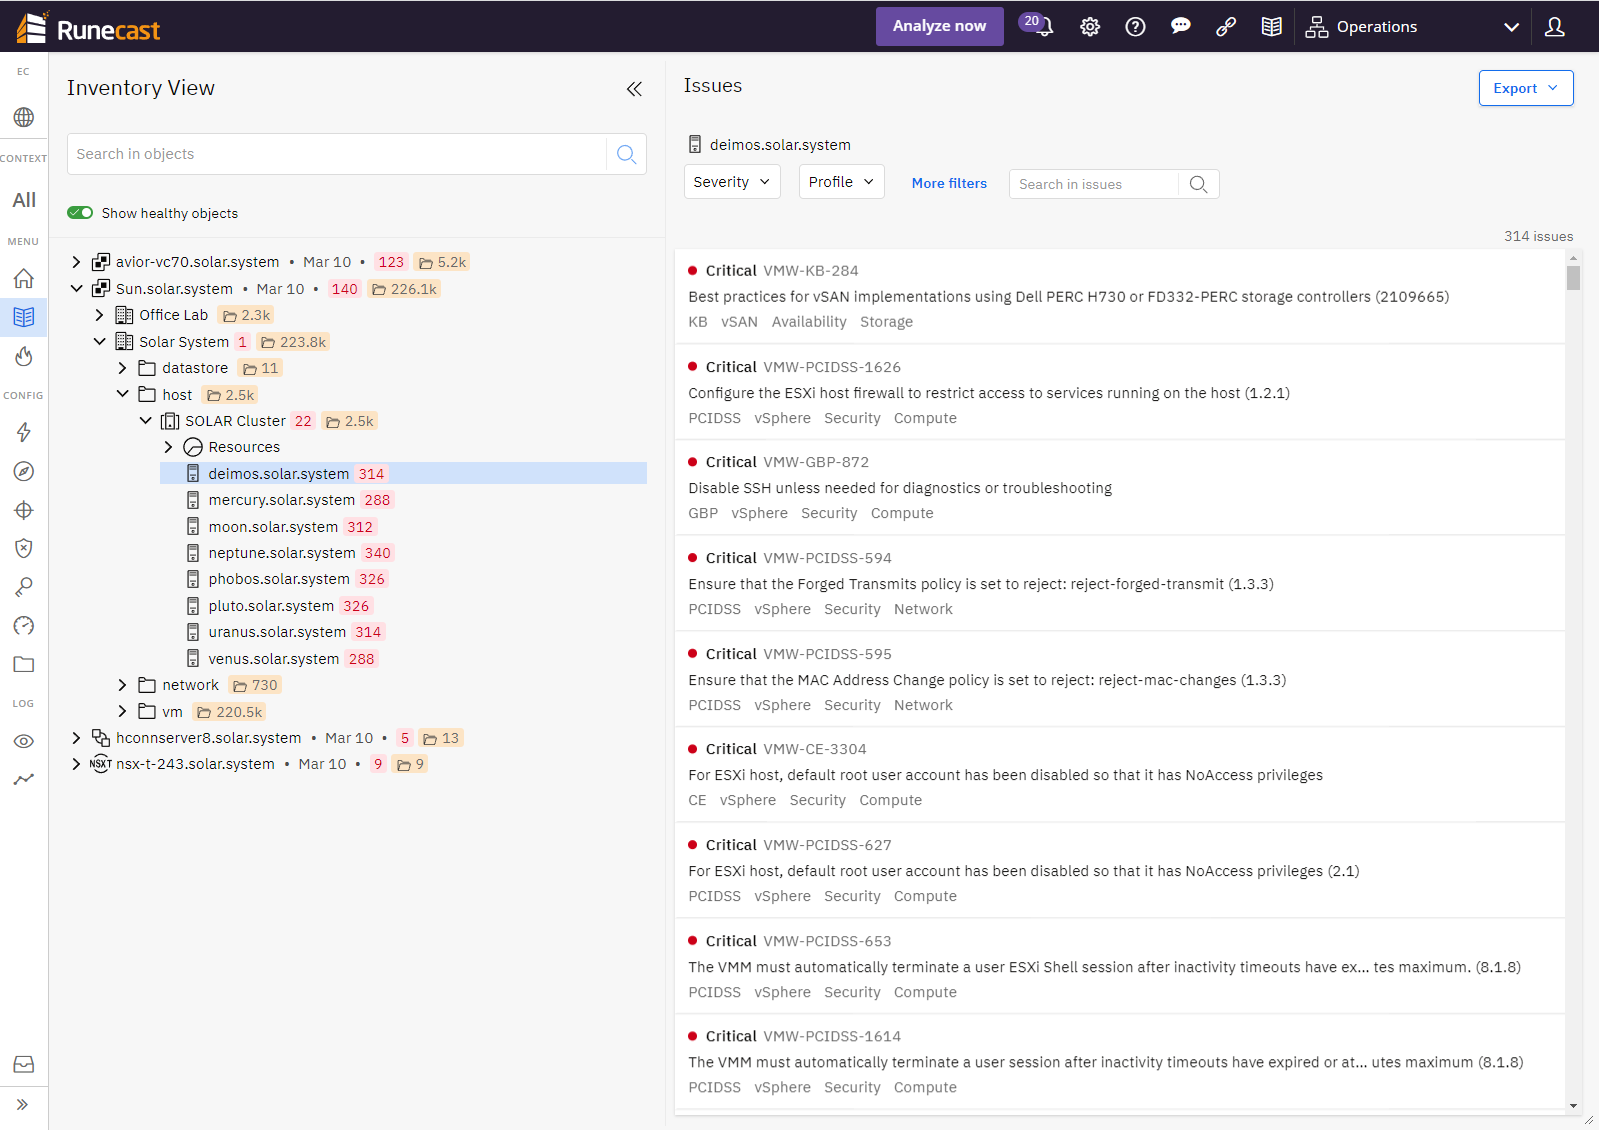This screenshot has height=1130, width=1599.
Task: Open the crosshair target icon in sidebar
Action: point(24,510)
